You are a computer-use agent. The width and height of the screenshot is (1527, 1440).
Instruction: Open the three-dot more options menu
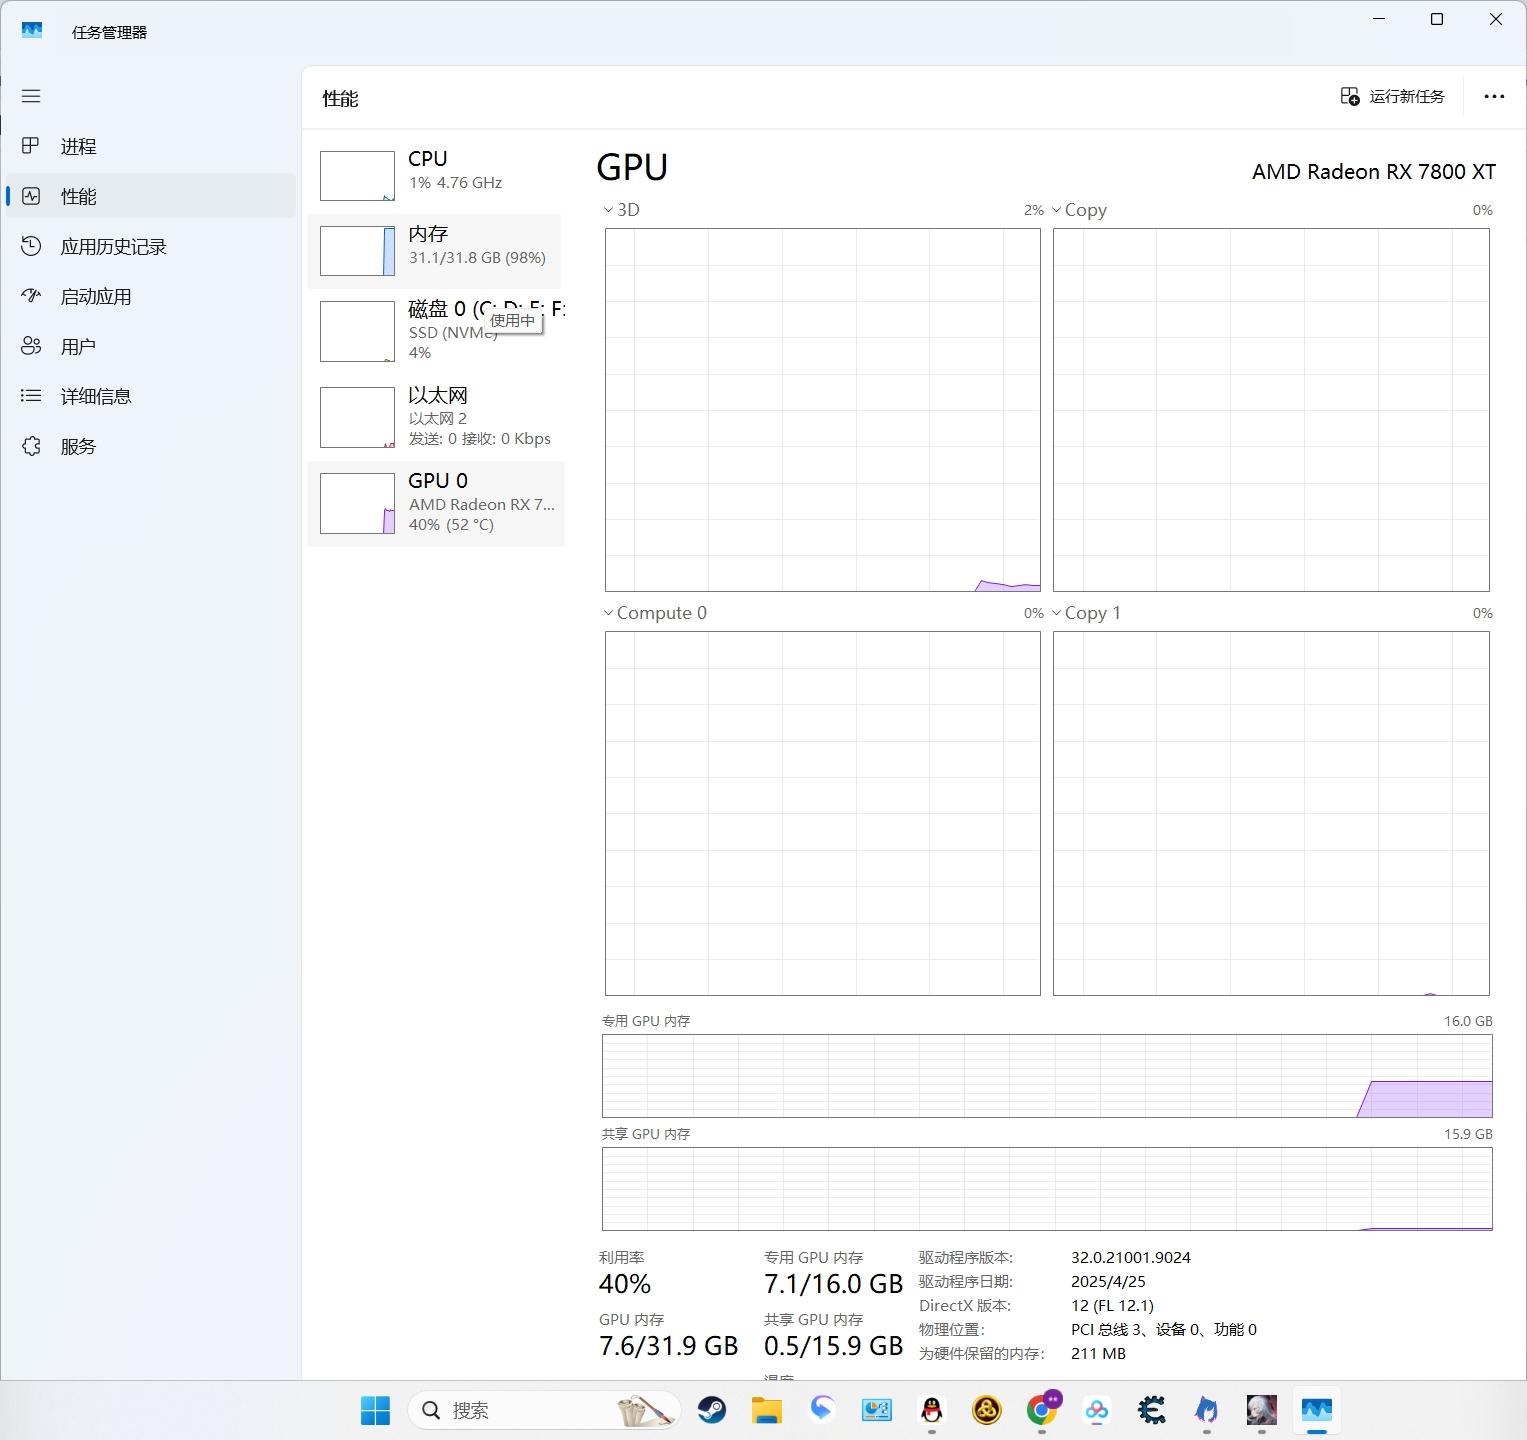(1494, 96)
